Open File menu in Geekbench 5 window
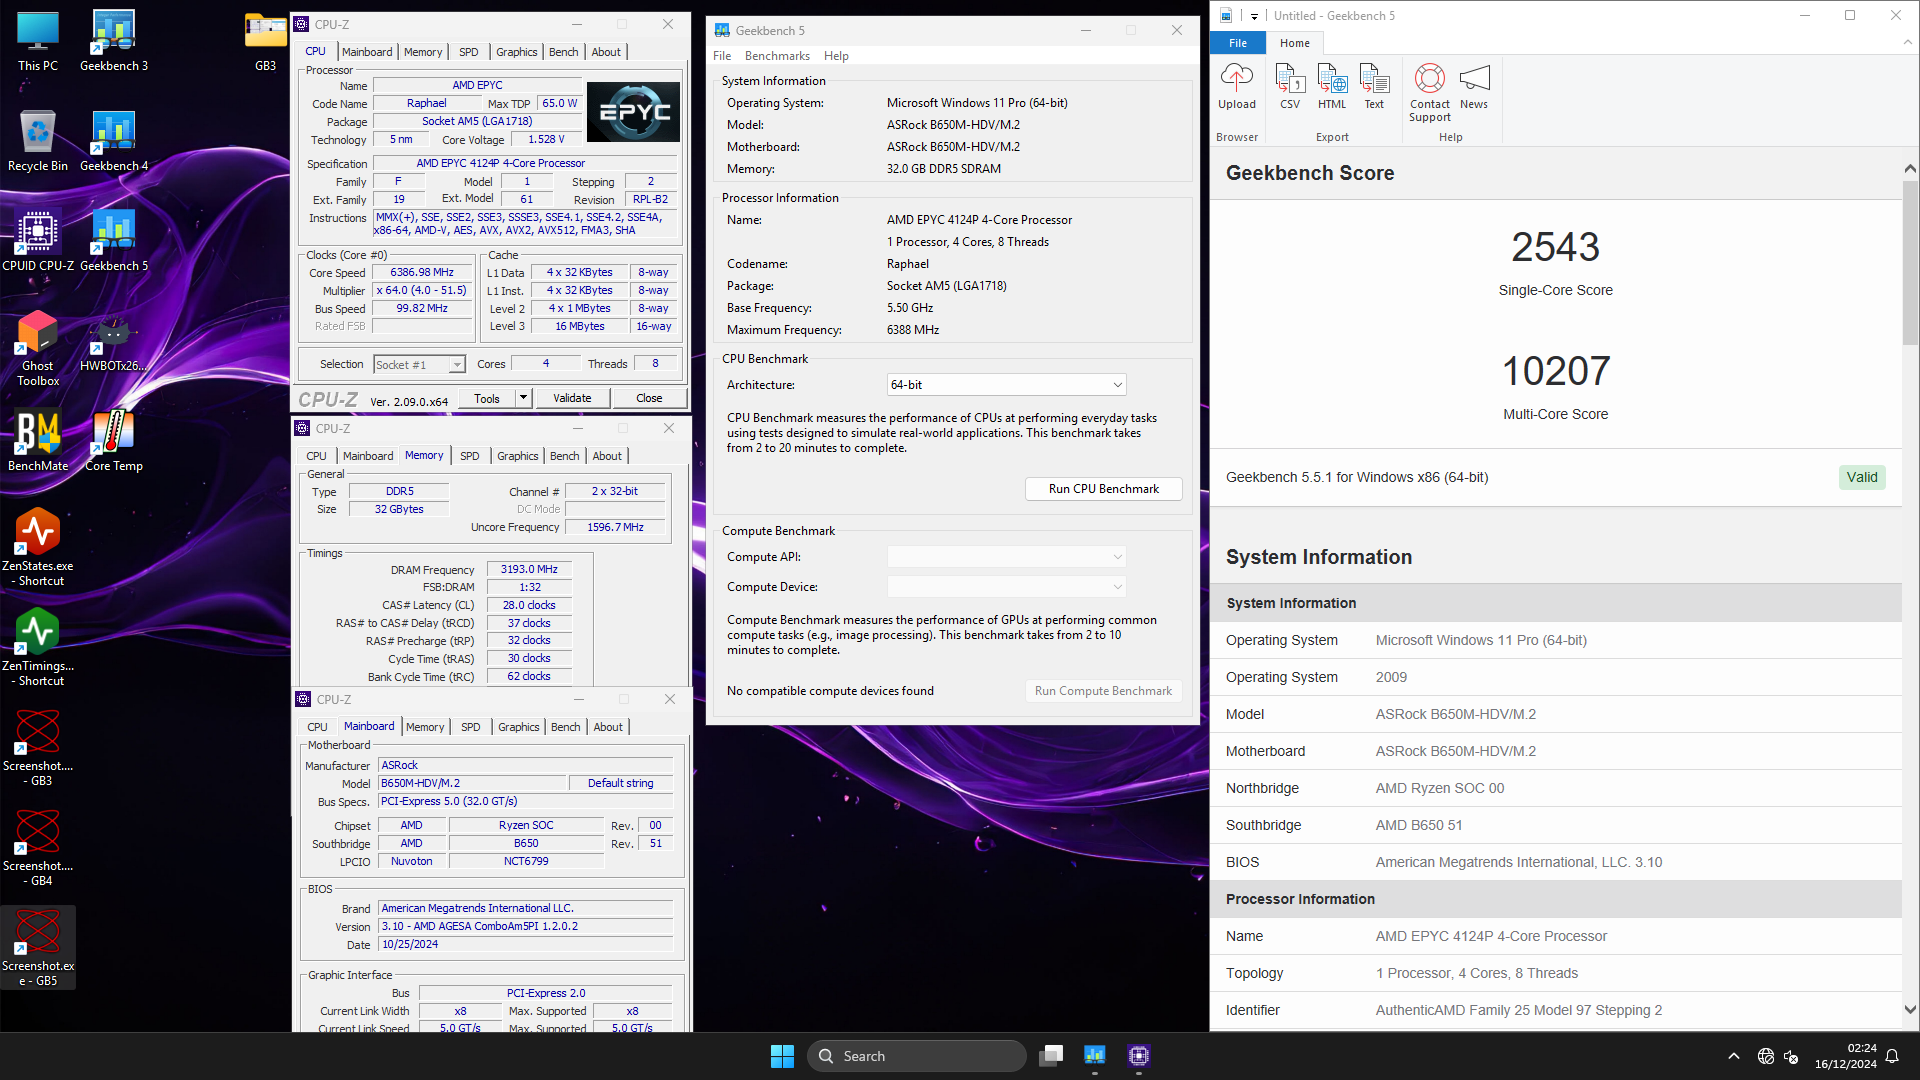The width and height of the screenshot is (1920, 1080). tap(722, 56)
